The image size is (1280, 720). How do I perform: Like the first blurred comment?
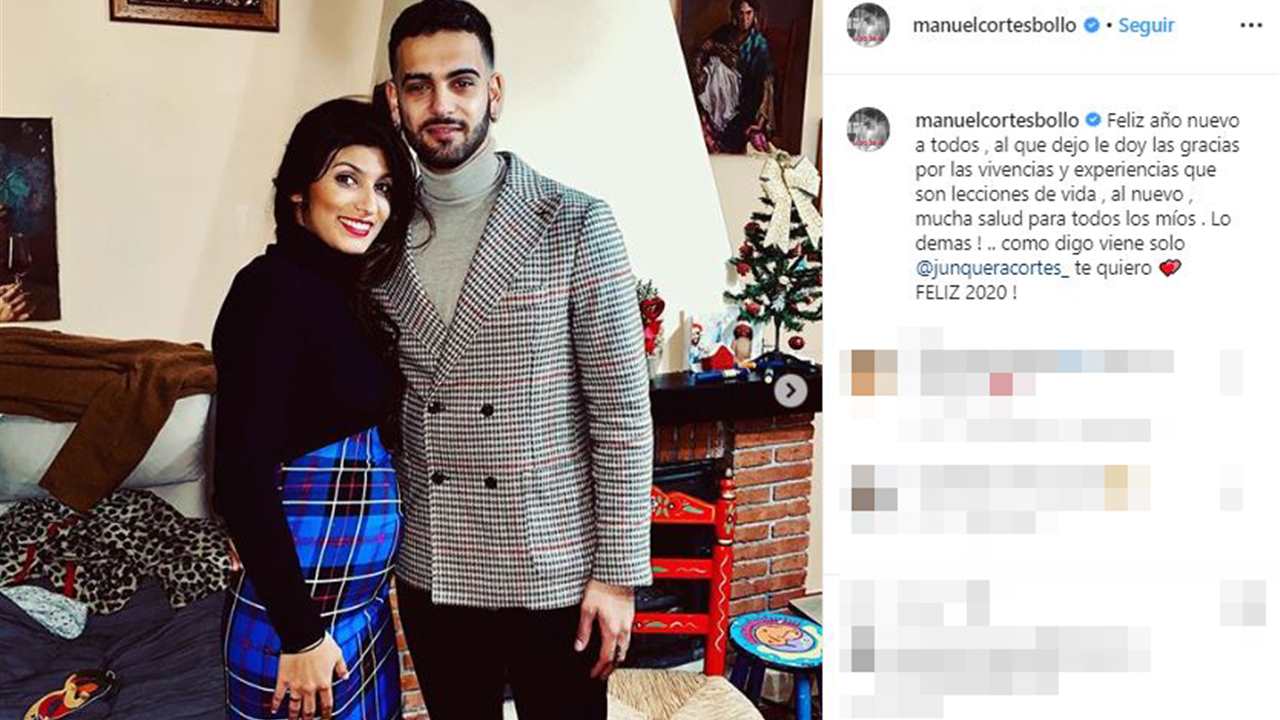point(1231,372)
